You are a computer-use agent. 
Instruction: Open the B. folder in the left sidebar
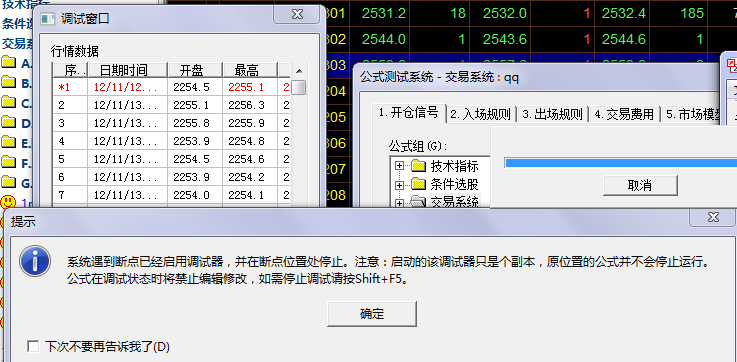pos(16,82)
